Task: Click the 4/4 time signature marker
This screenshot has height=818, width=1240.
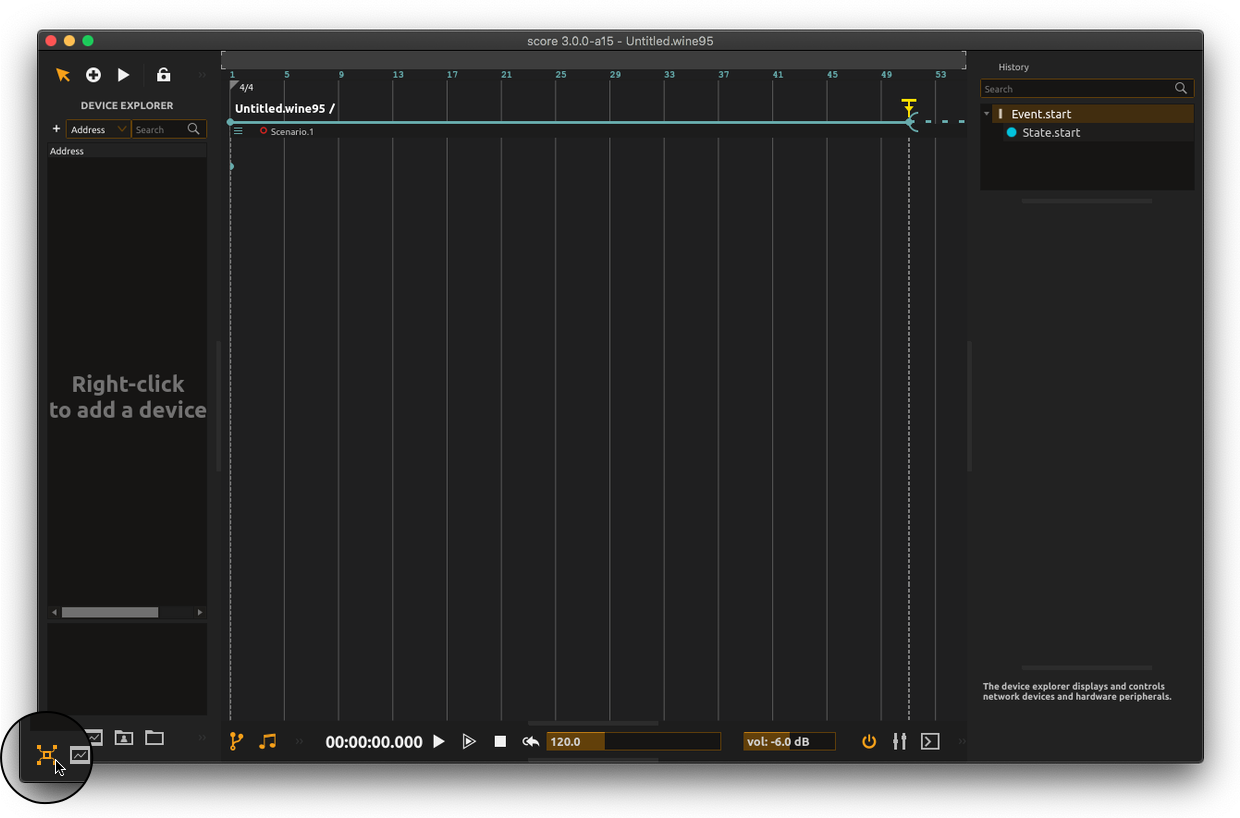Action: (x=246, y=87)
